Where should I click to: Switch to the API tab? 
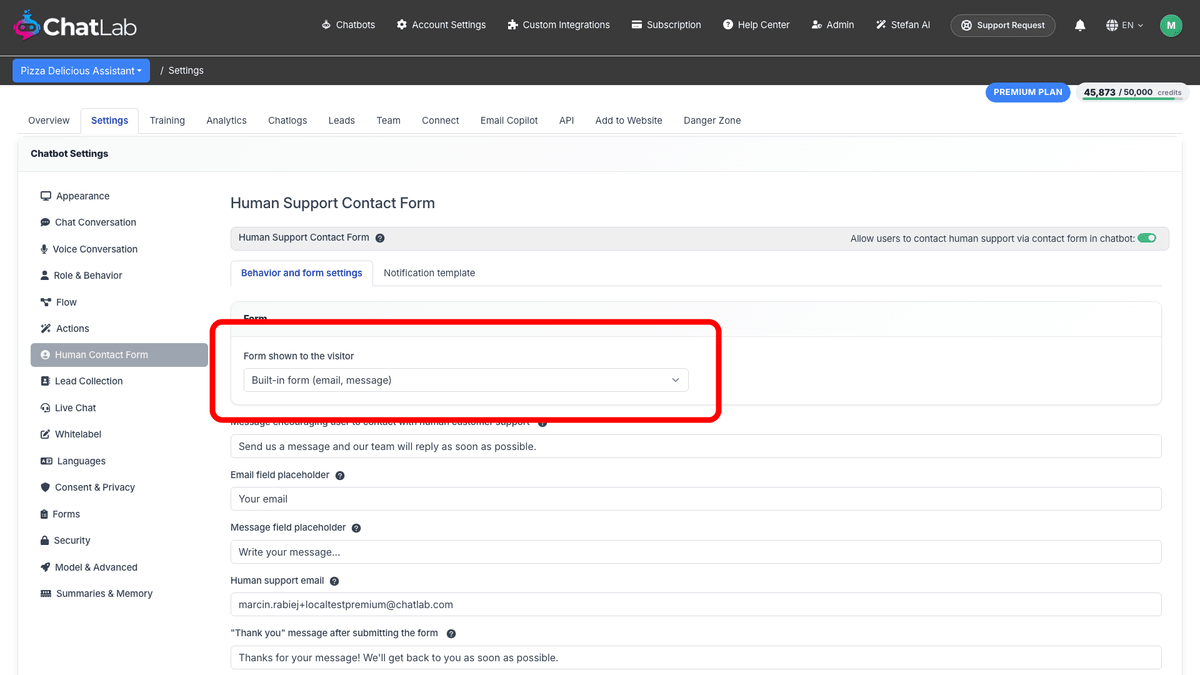point(567,120)
